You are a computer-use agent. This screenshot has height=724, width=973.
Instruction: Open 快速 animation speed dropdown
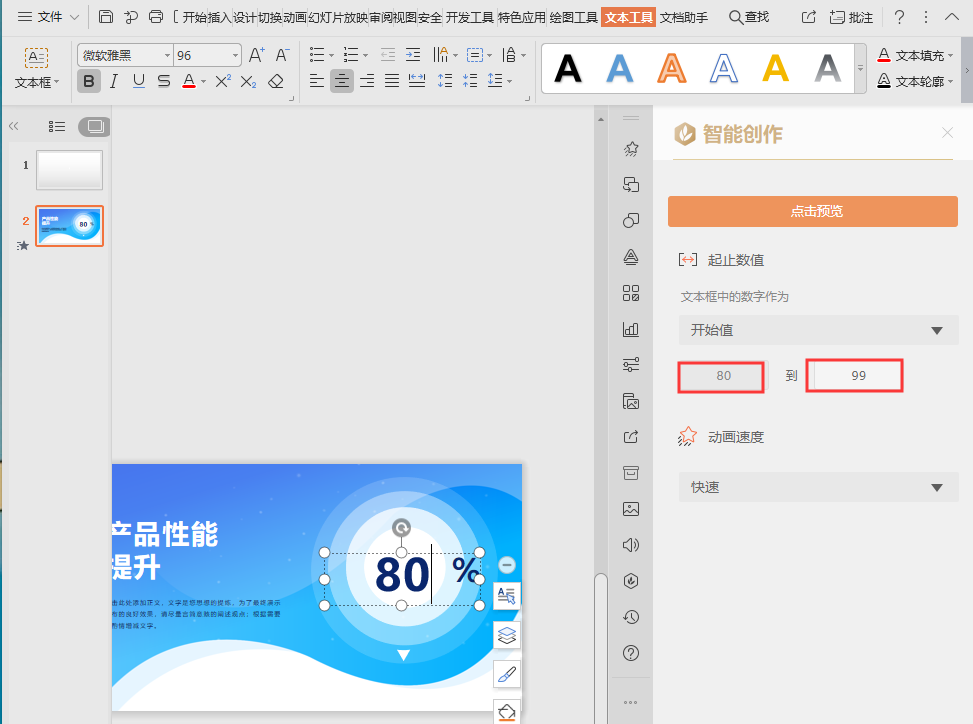click(818, 487)
